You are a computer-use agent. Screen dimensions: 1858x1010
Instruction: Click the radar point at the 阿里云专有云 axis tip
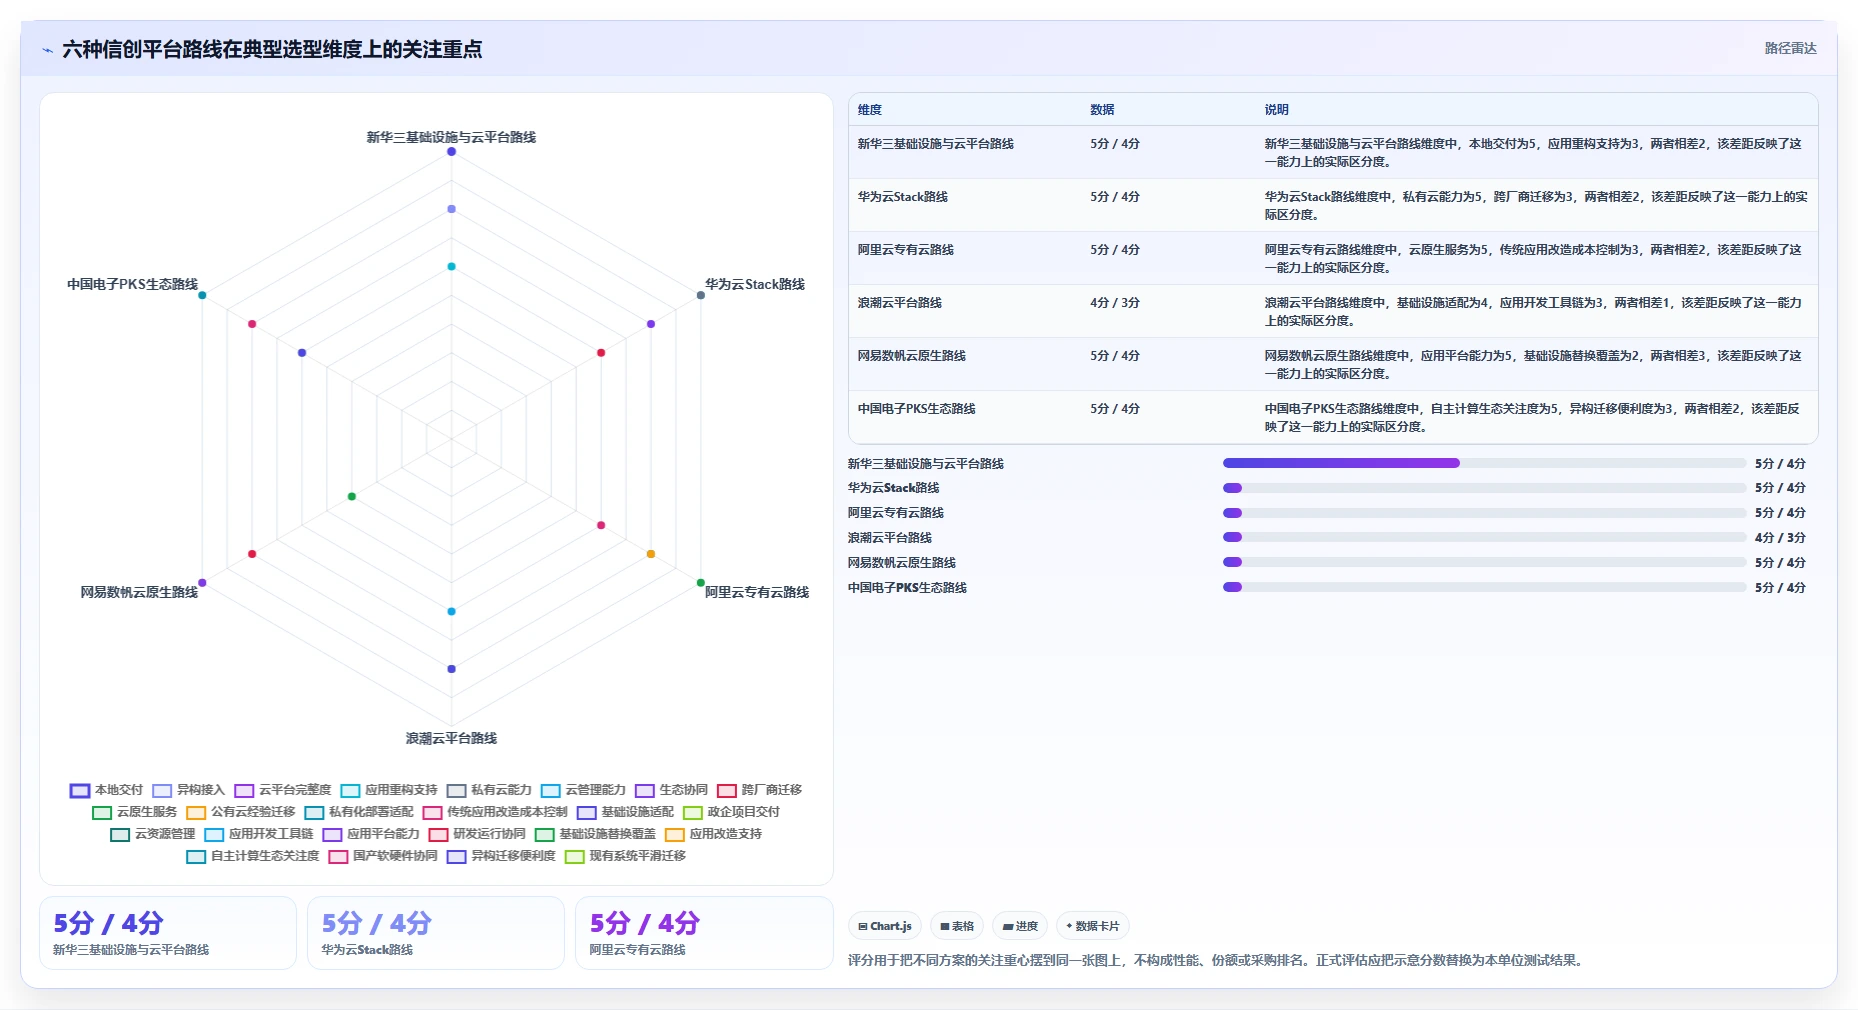coord(700,583)
